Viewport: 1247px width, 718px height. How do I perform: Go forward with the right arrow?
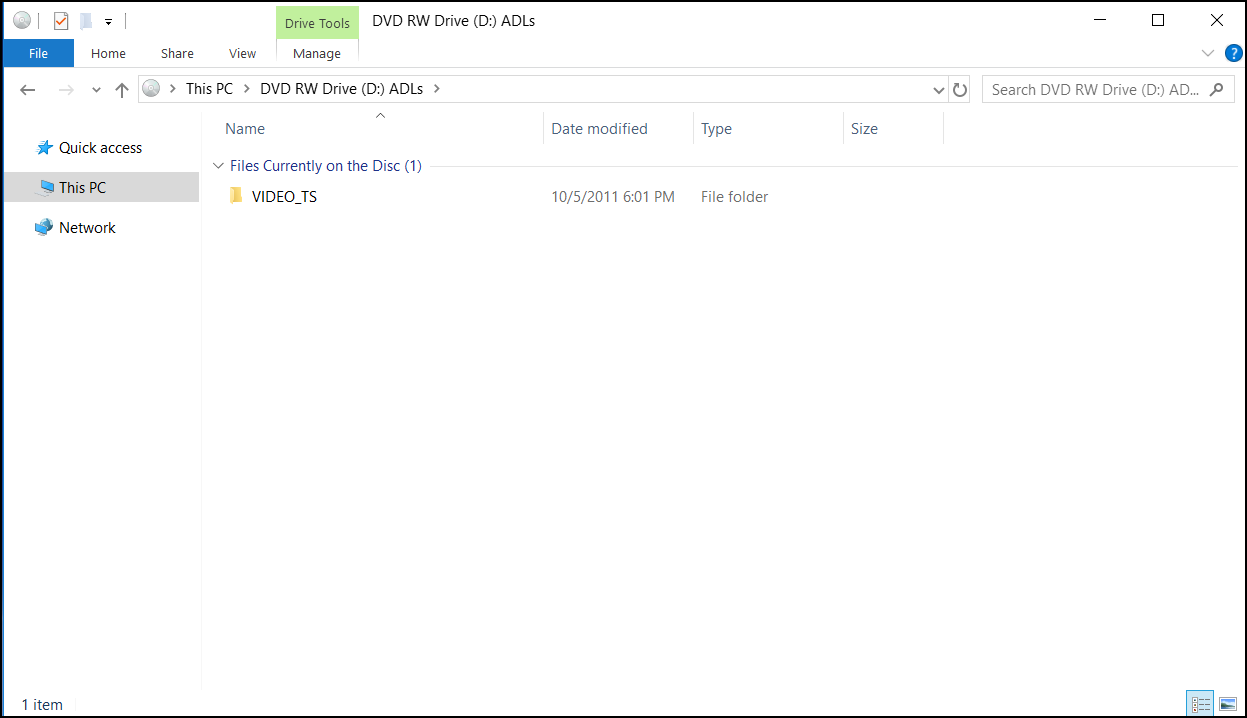[66, 89]
